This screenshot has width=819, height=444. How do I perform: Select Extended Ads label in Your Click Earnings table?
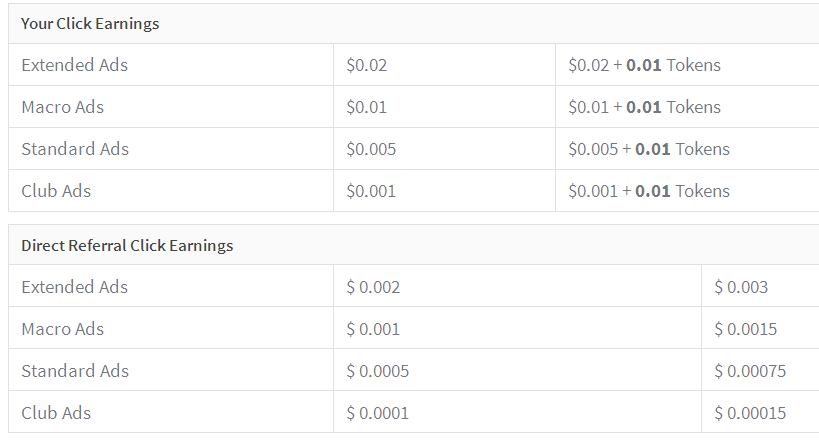(75, 66)
